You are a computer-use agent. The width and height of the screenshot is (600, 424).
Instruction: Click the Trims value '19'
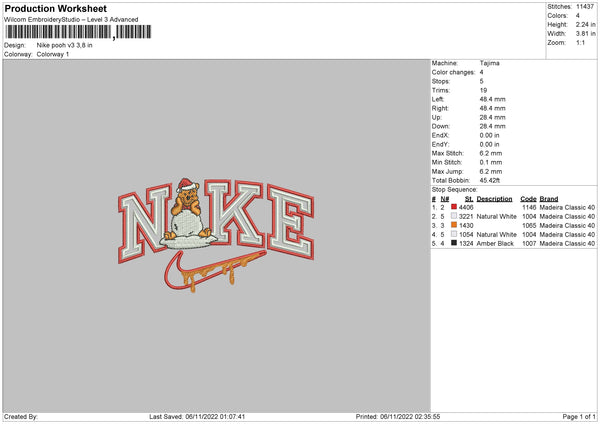click(483, 90)
